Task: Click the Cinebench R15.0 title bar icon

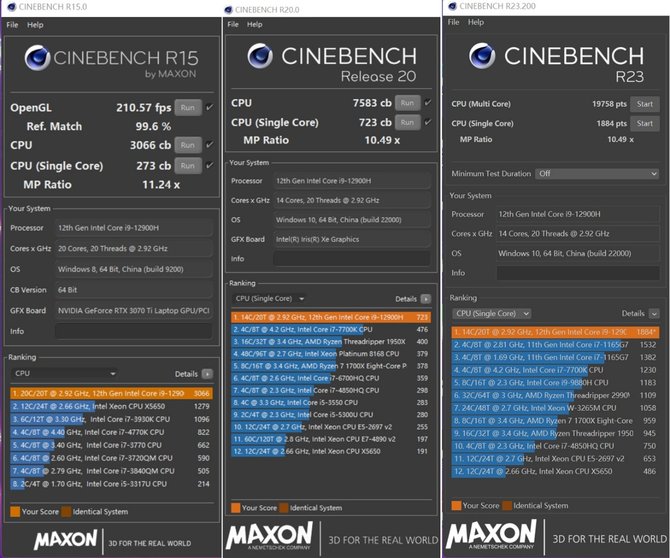Action: point(12,7)
